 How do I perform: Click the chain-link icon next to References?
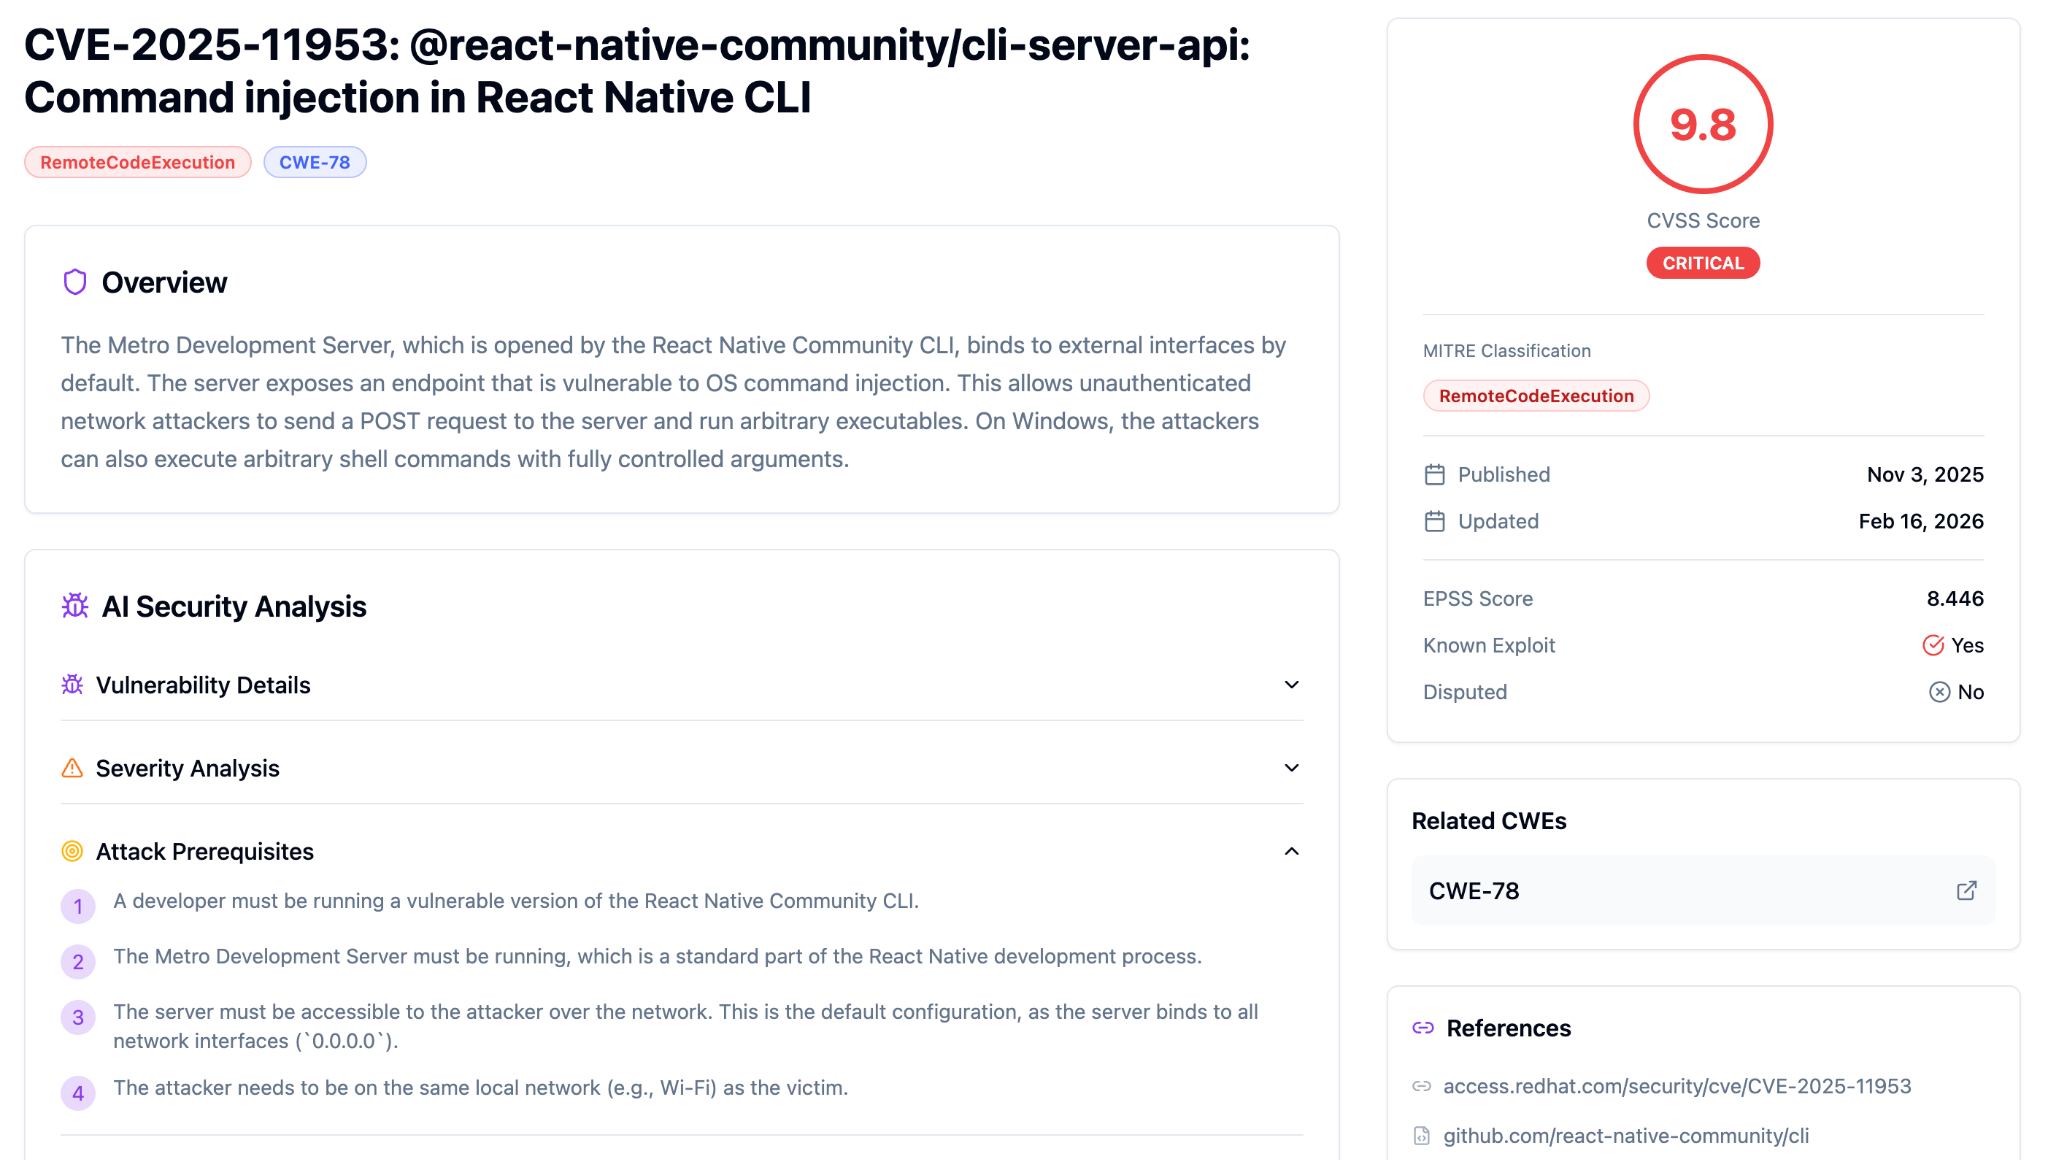[1423, 1027]
